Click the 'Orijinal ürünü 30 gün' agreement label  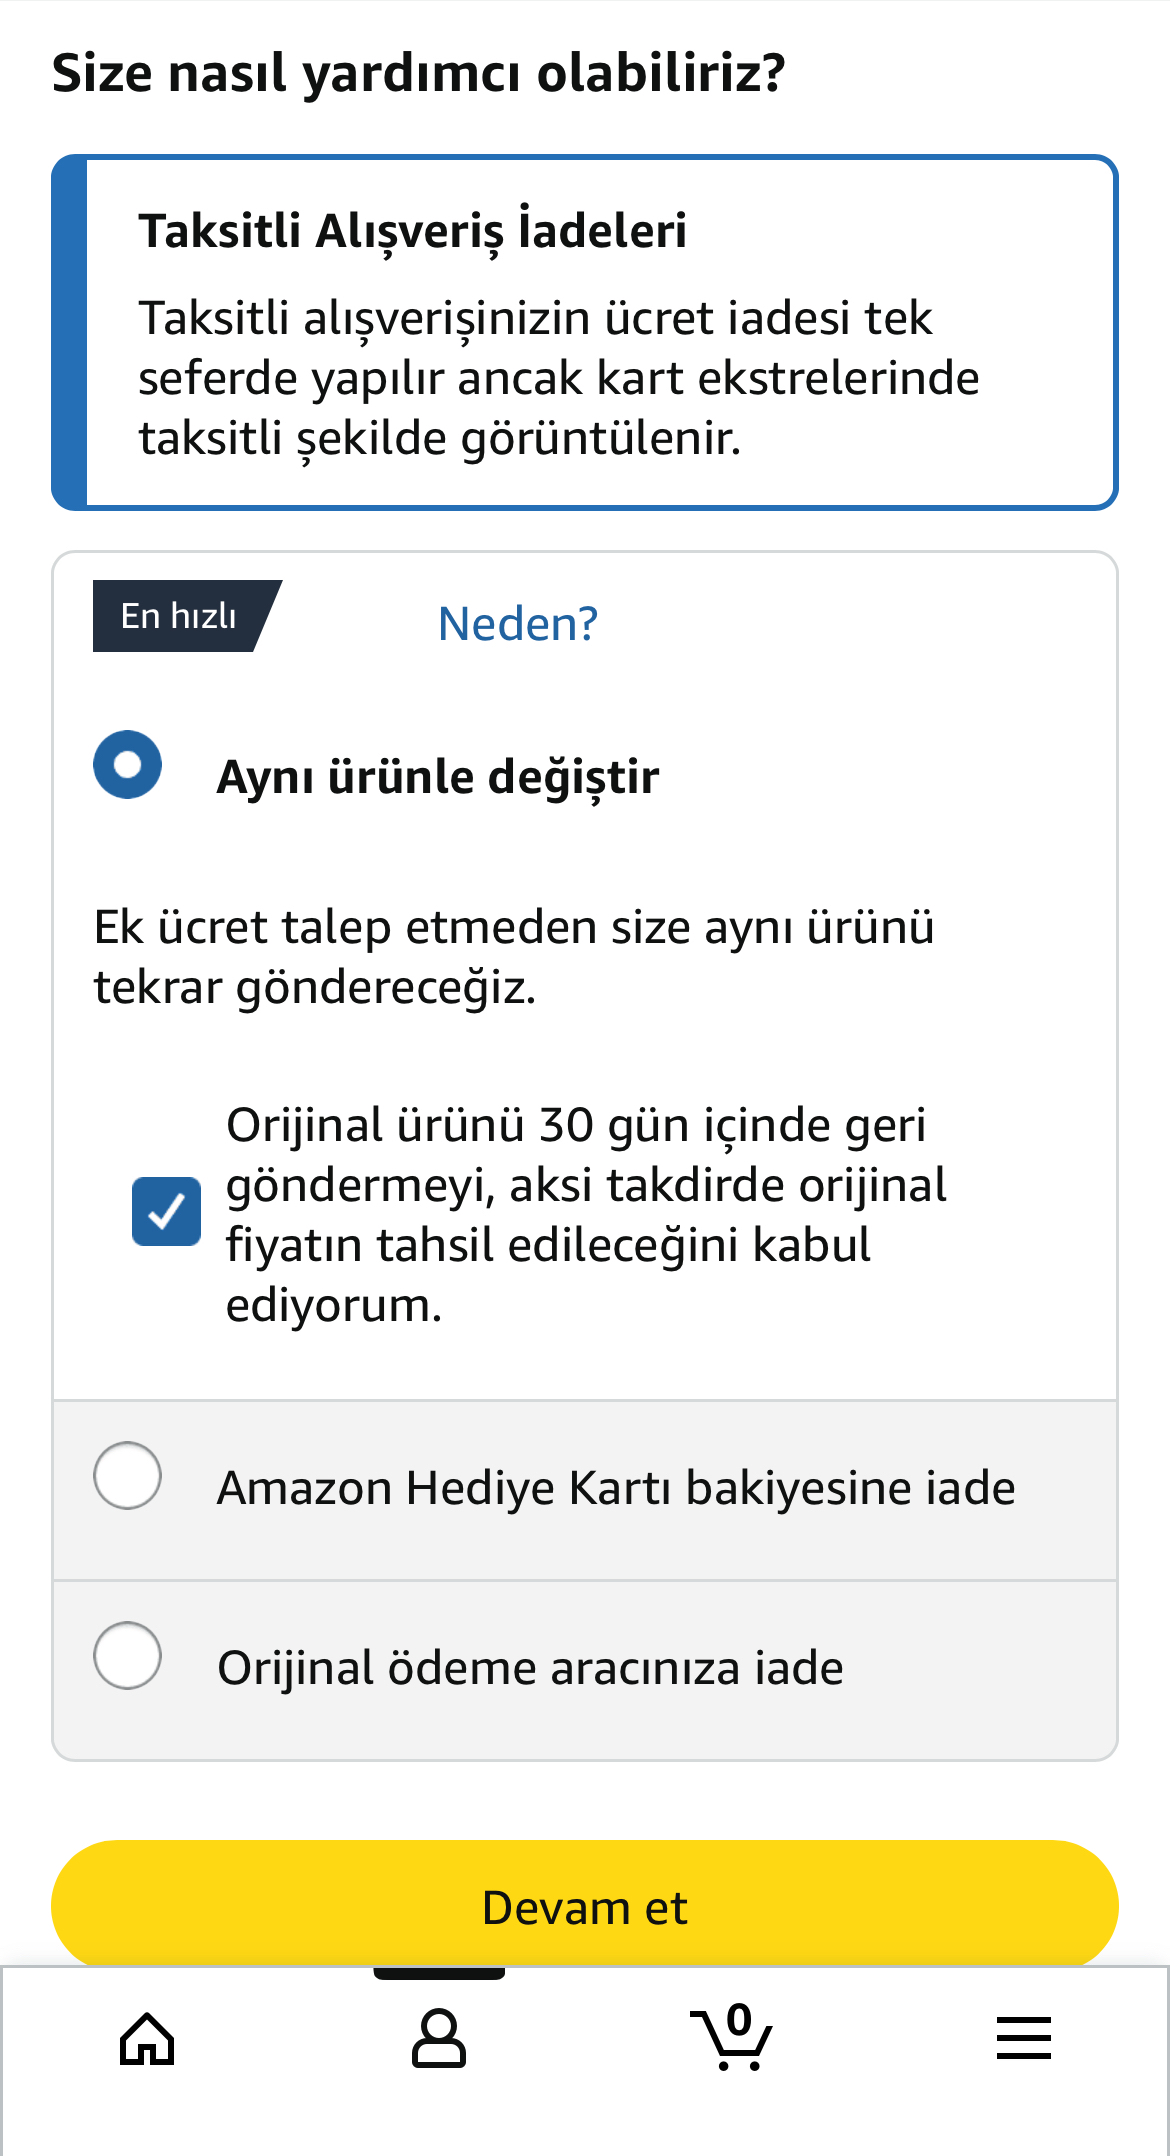click(x=586, y=1214)
